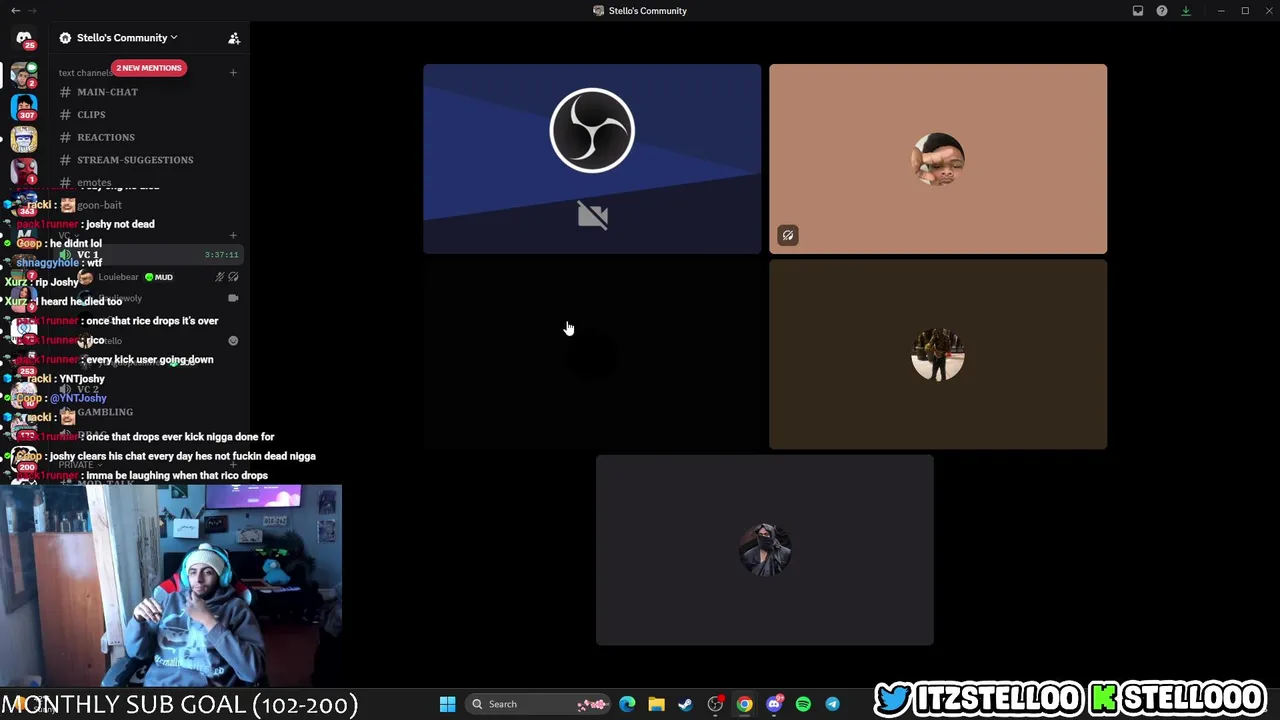This screenshot has height=720, width=1280.
Task: Click the @YNTJoshy mention in chat overlay
Action: coord(78,398)
